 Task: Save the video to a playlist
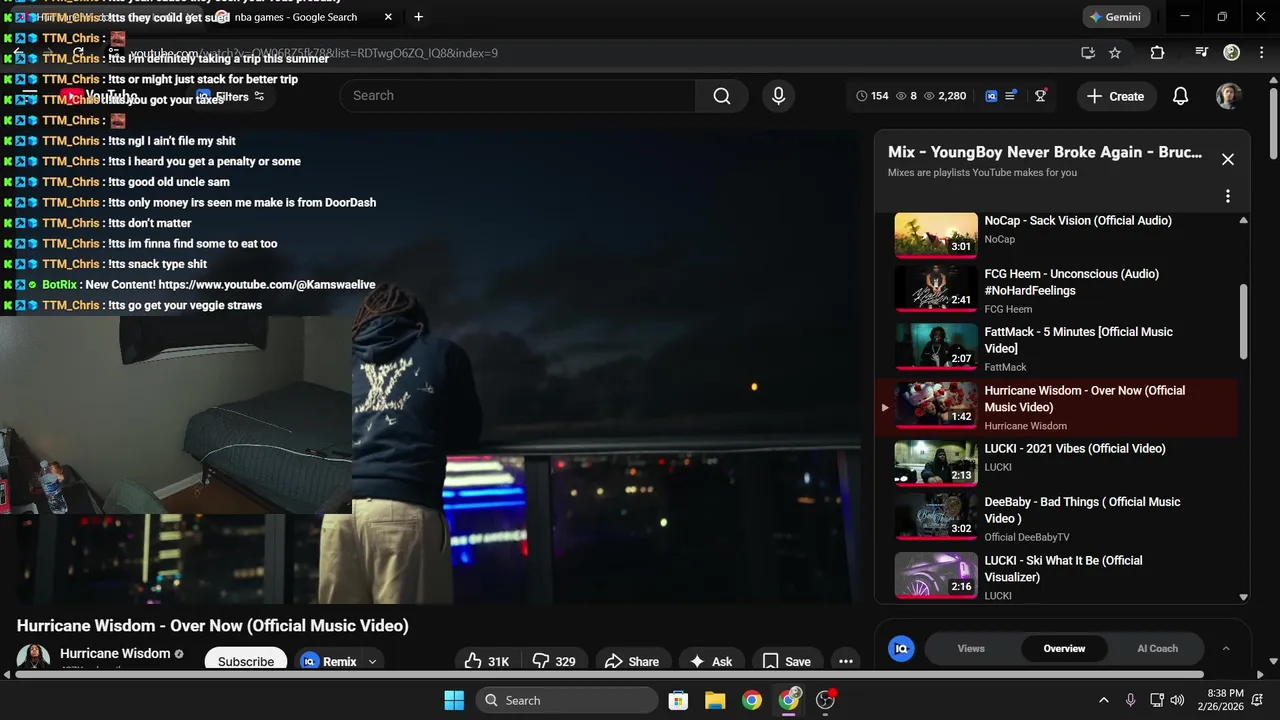click(786, 661)
